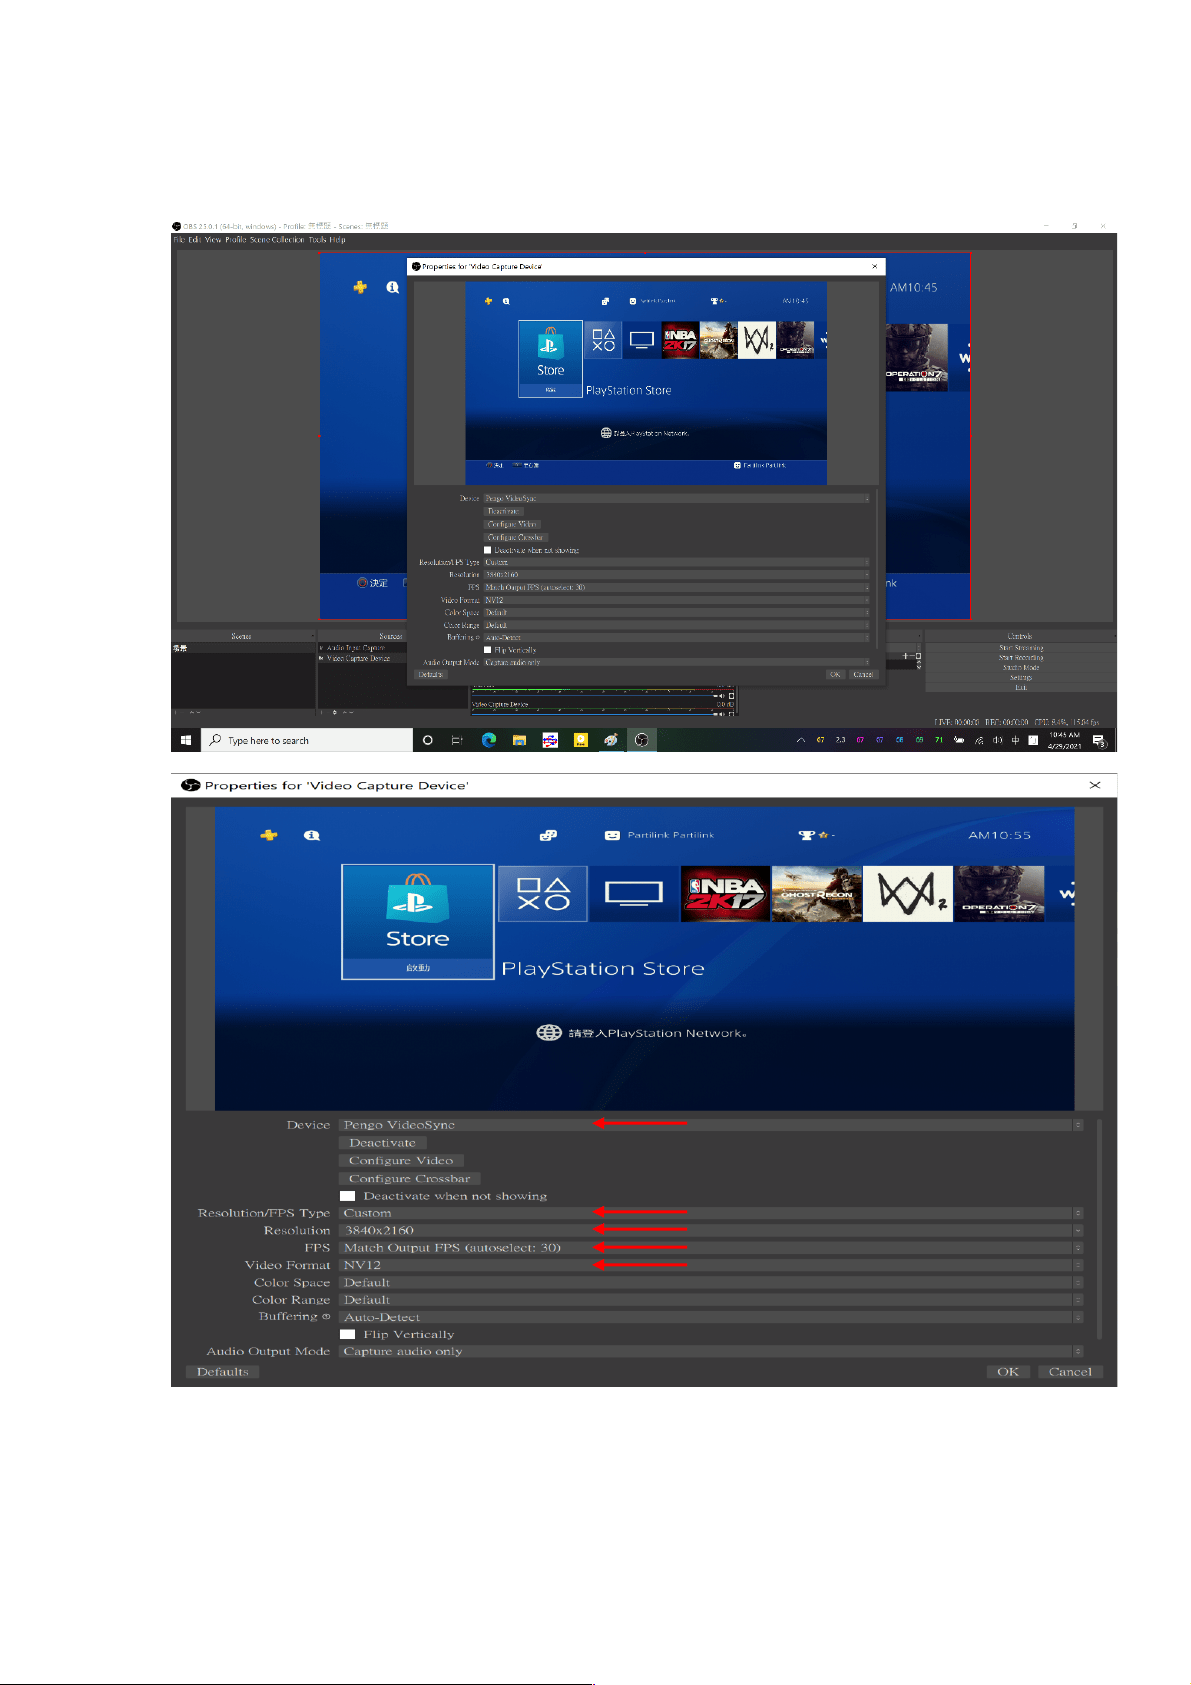Image resolution: width=1191 pixels, height=1685 pixels.
Task: Open the taskbar notification center icon
Action: (1098, 740)
